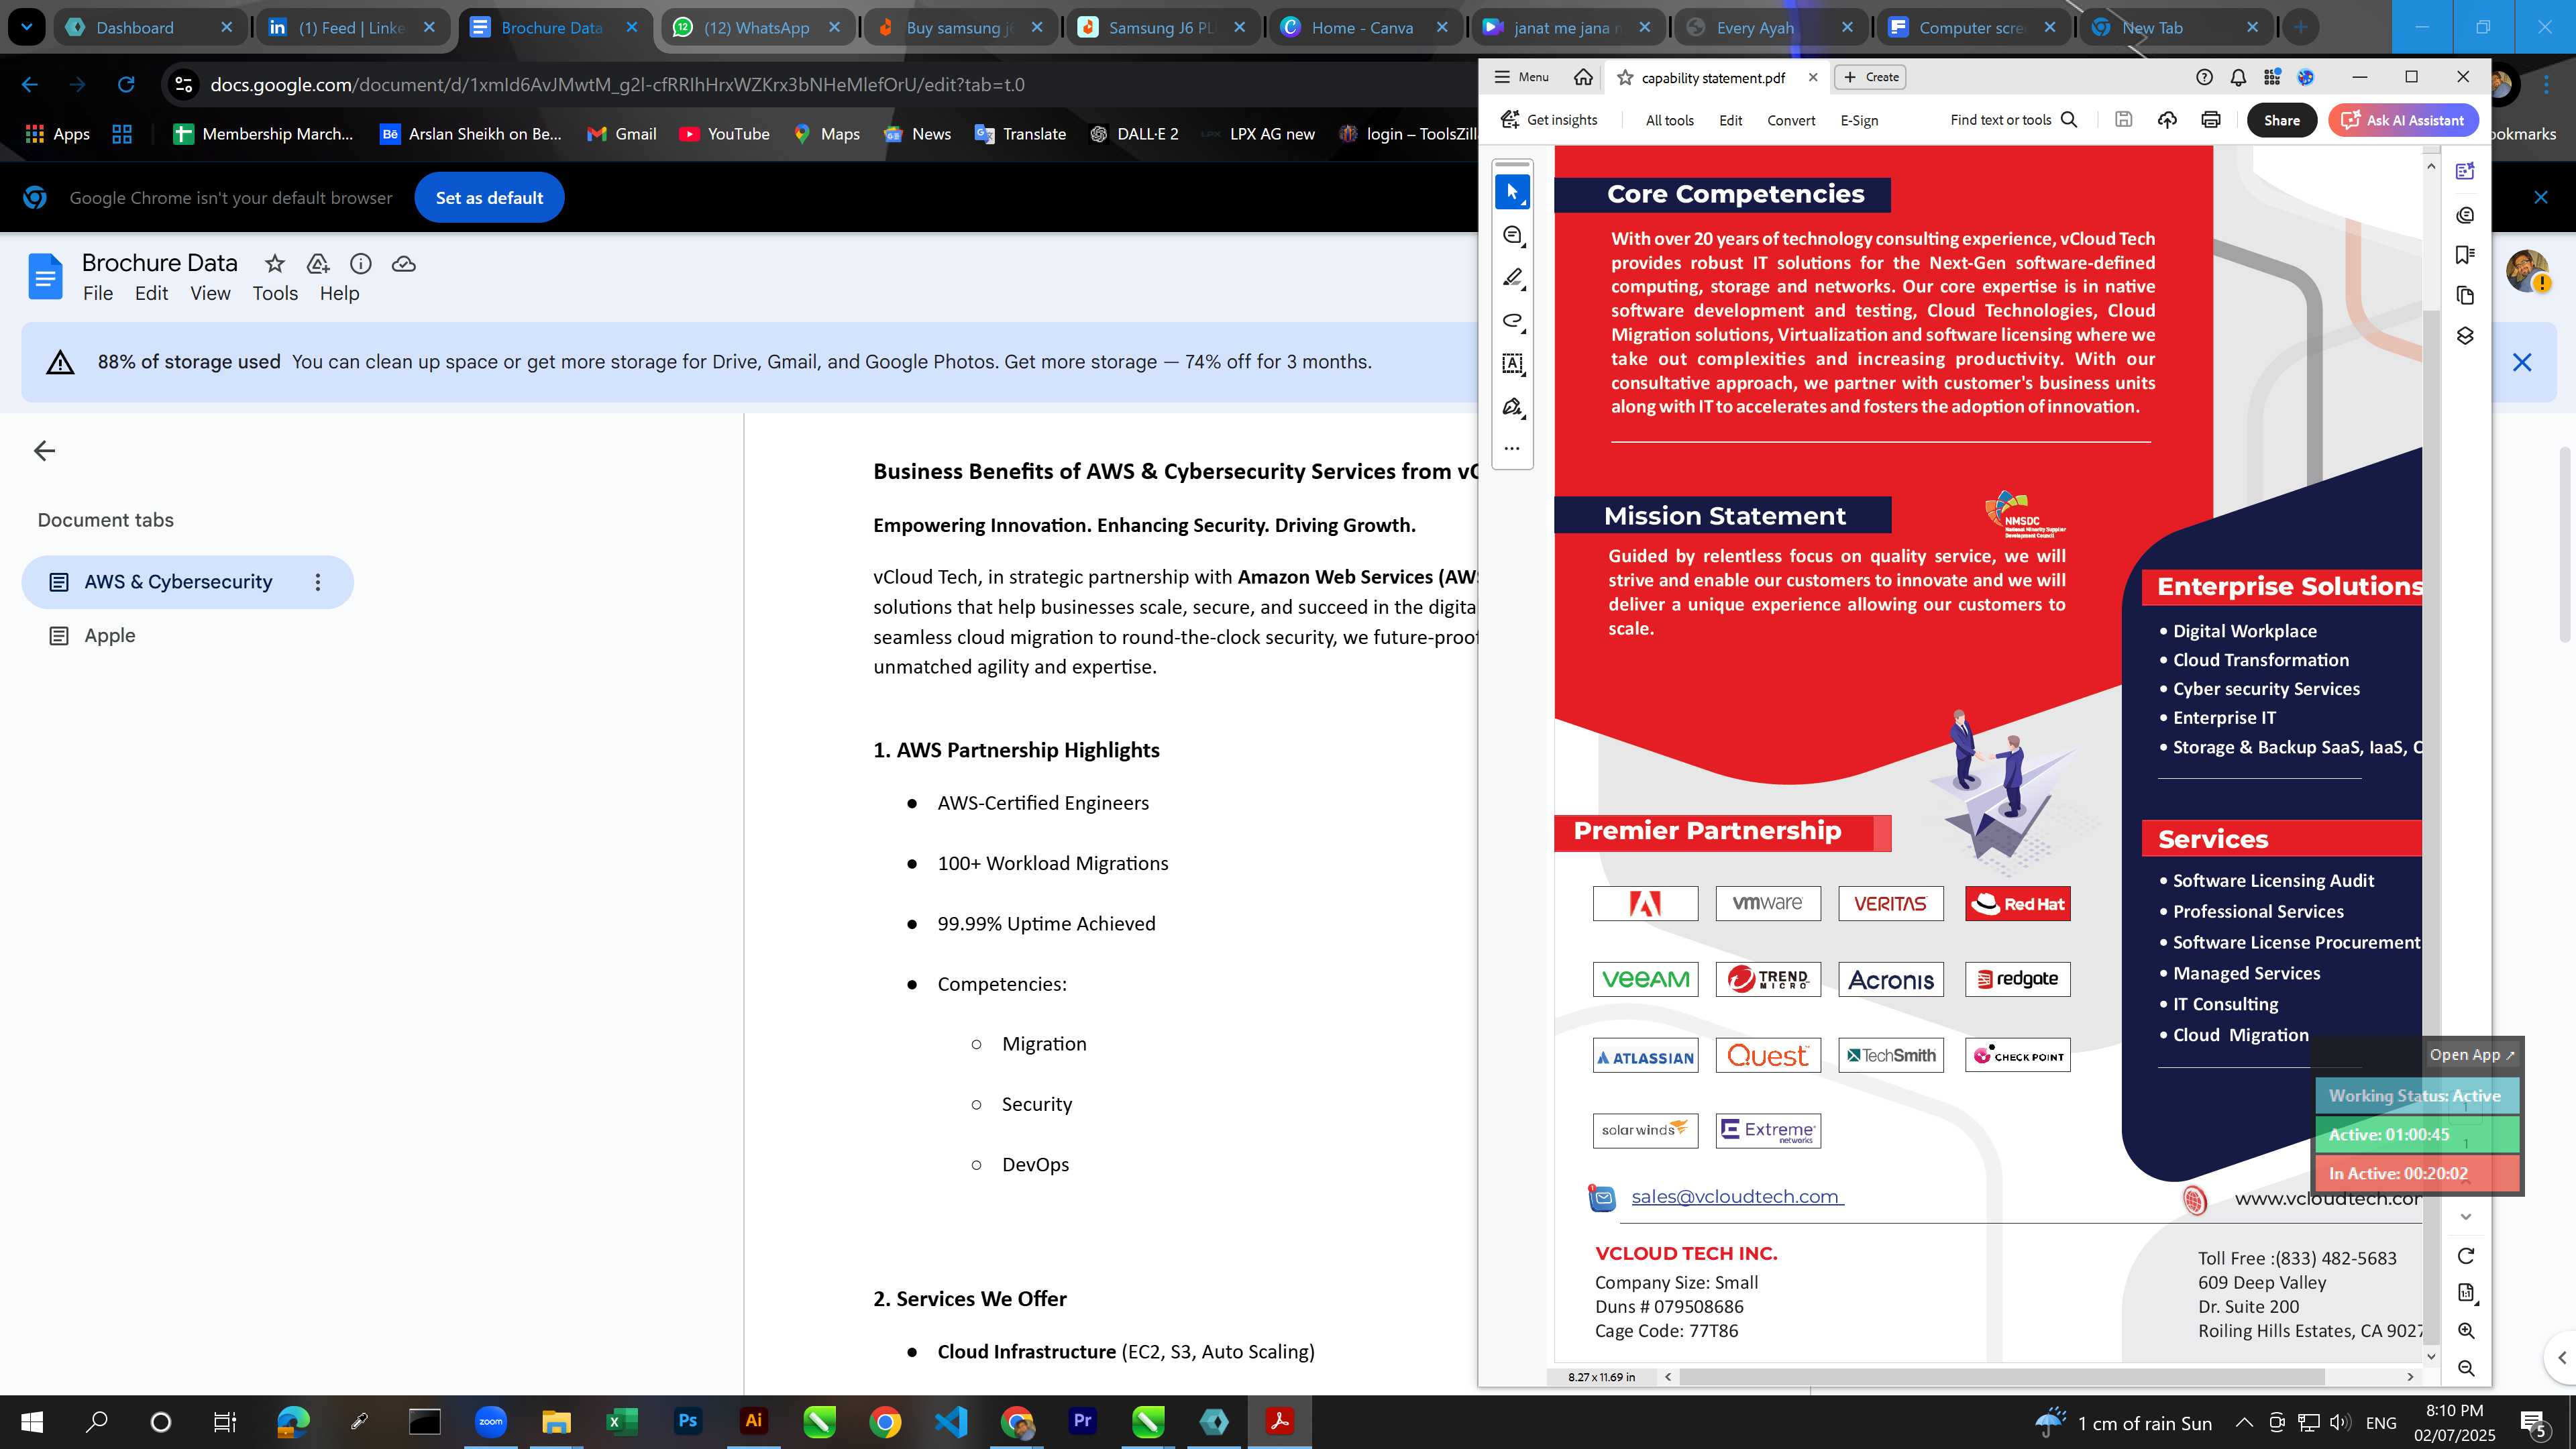
Task: Click the sales@vcloudtech.com email link
Action: tap(1737, 1197)
